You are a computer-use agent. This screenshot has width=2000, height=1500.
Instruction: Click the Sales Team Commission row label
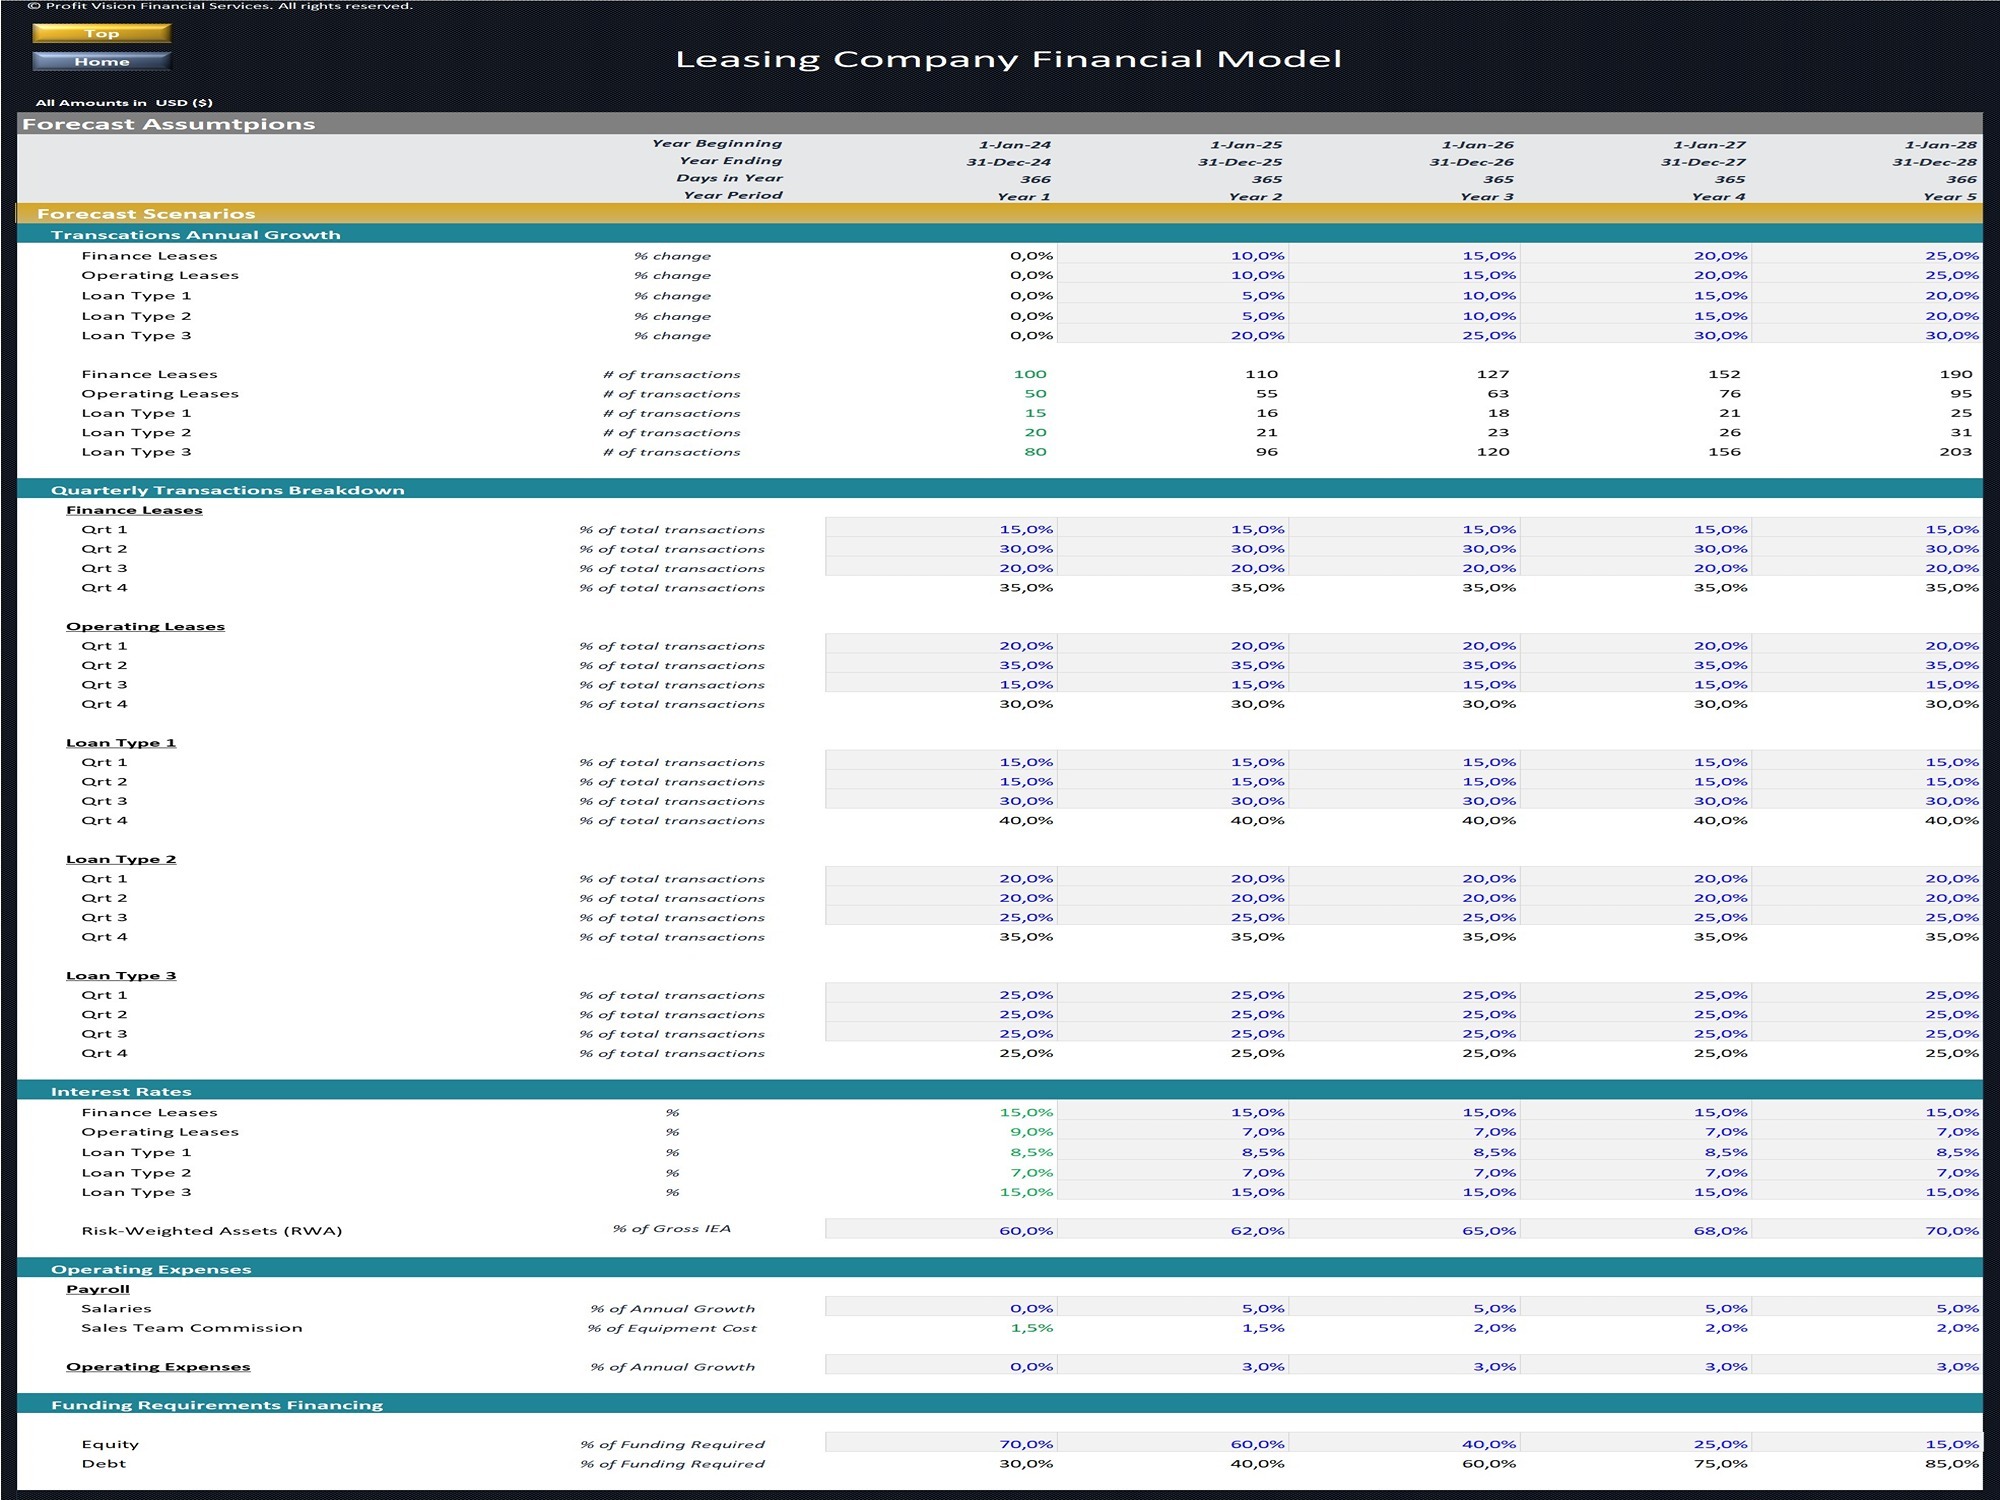(x=192, y=1328)
